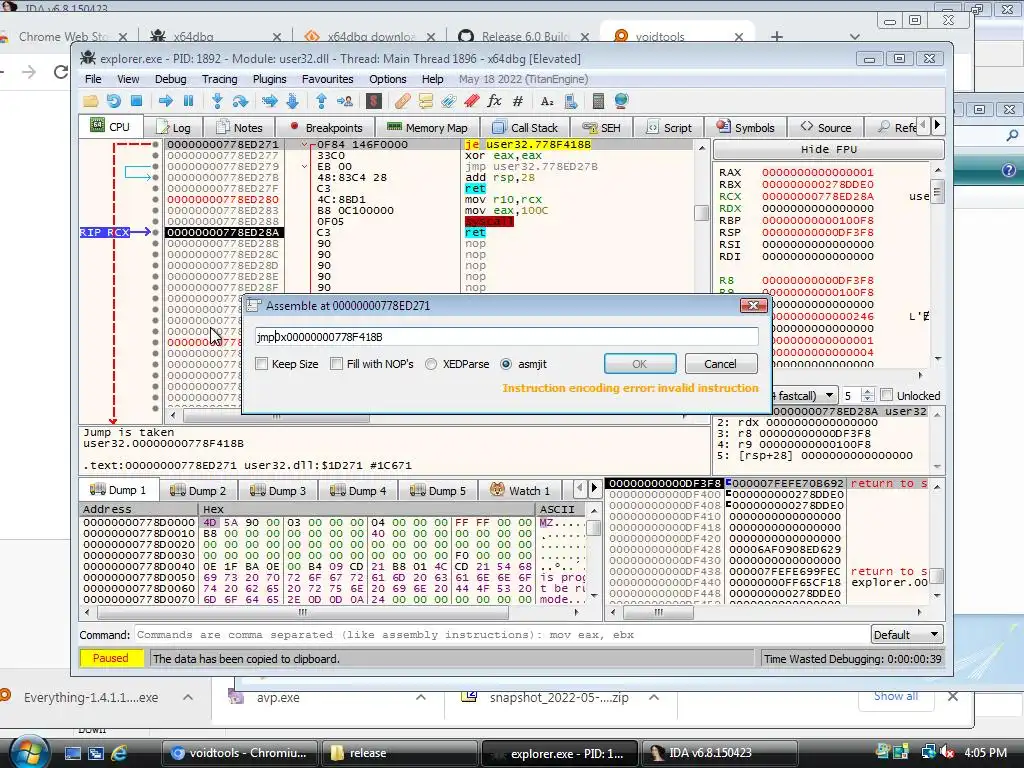The height and width of the screenshot is (768, 1024).
Task: Open the Plugins menu
Action: pos(270,79)
